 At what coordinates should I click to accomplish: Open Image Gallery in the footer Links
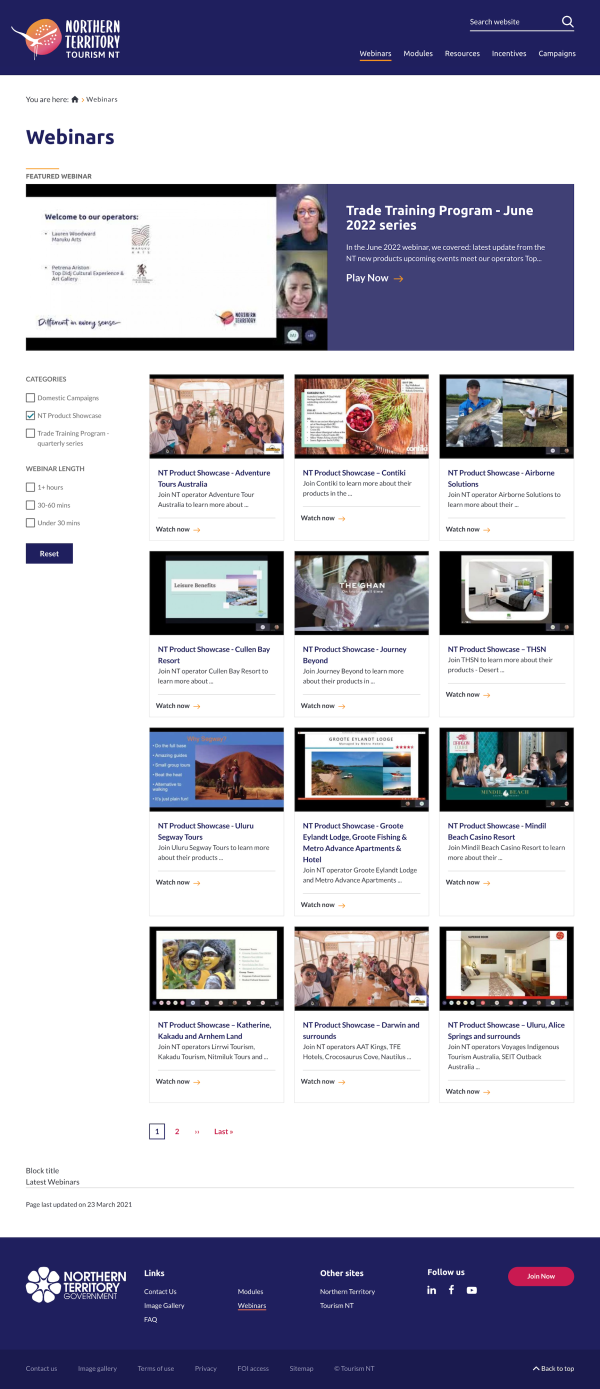point(164,1306)
